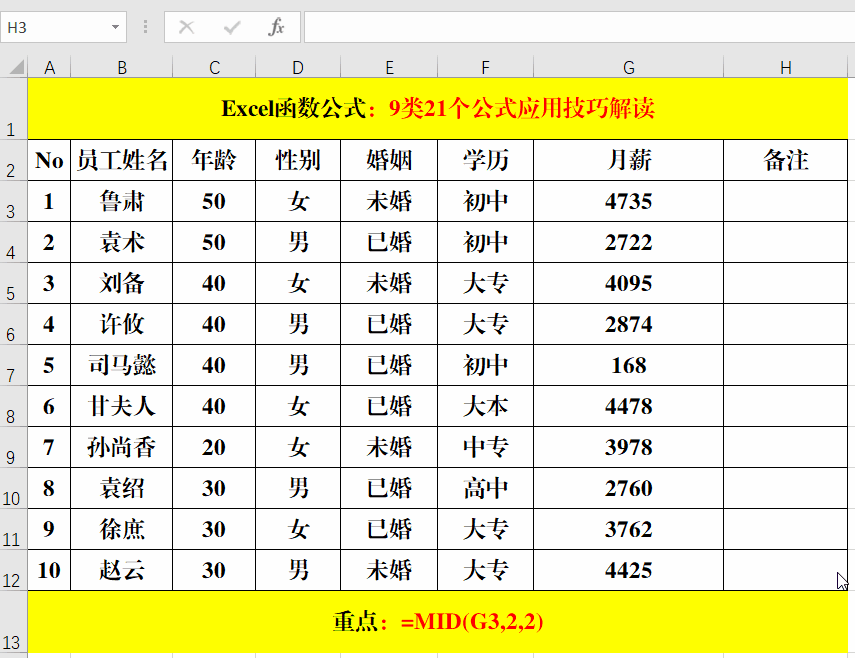Select the 未婚 cell in 赵云's row
The width and height of the screenshot is (855, 658).
click(389, 570)
